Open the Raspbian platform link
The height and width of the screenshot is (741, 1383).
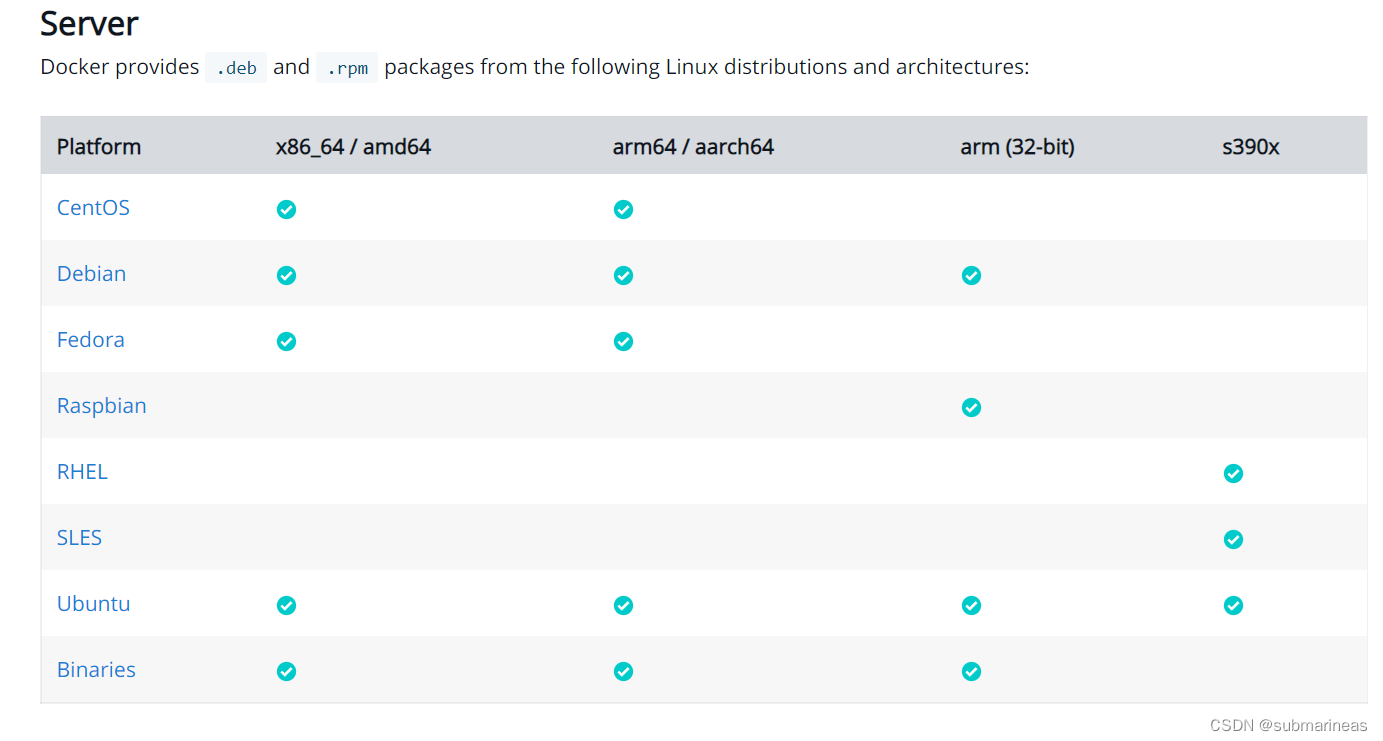pyautogui.click(x=102, y=406)
